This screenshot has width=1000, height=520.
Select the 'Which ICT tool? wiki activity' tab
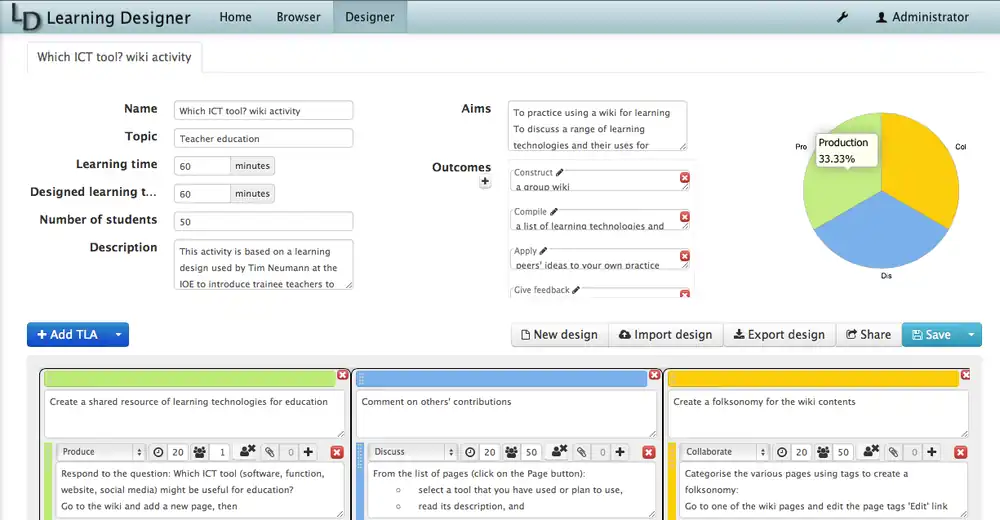[114, 57]
